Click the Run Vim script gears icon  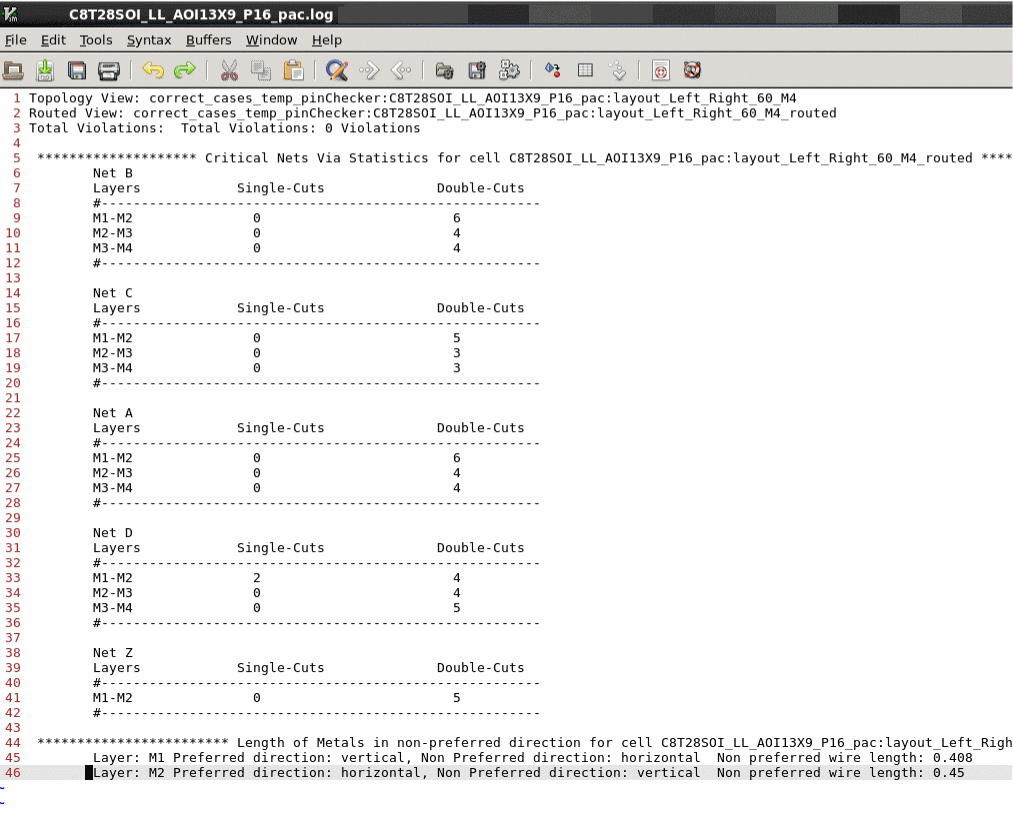click(509, 70)
